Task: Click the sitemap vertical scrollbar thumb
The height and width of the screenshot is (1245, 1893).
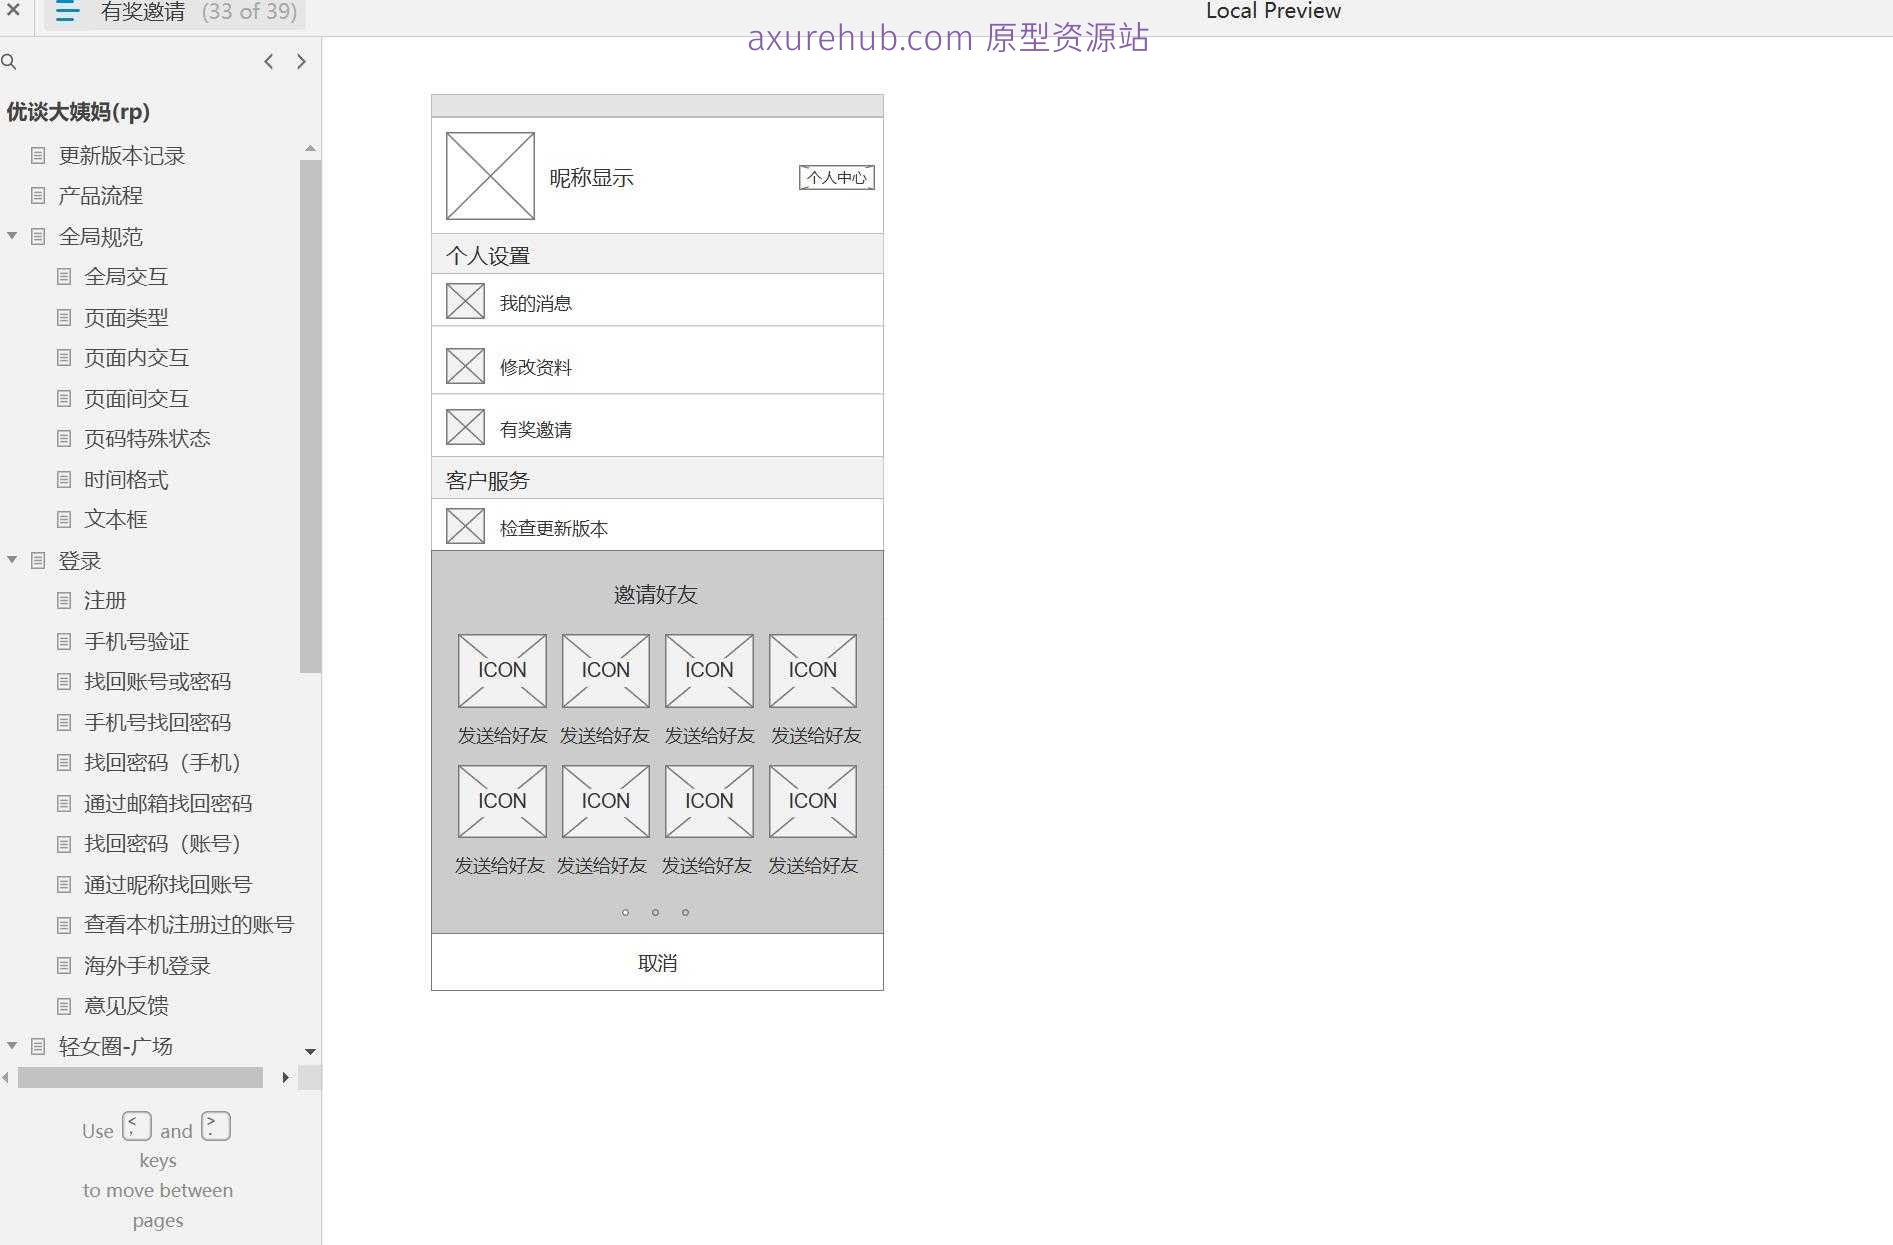Action: (310, 415)
